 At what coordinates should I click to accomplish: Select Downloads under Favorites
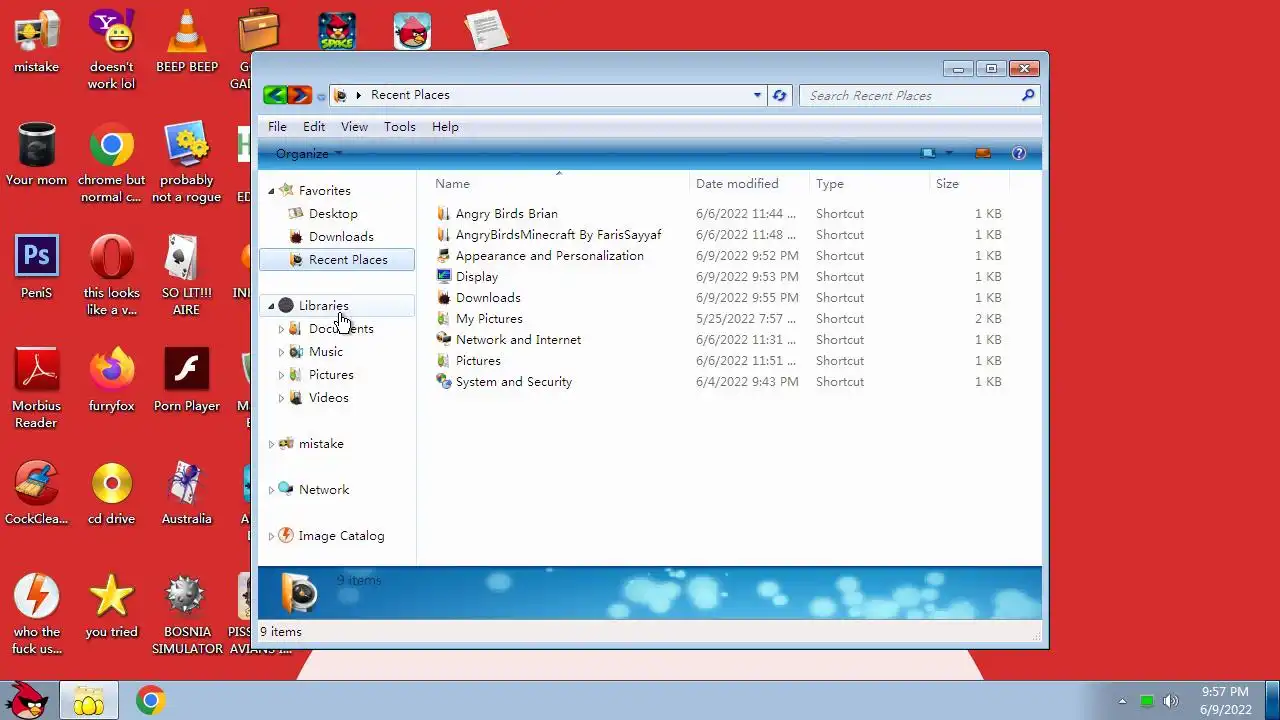341,237
